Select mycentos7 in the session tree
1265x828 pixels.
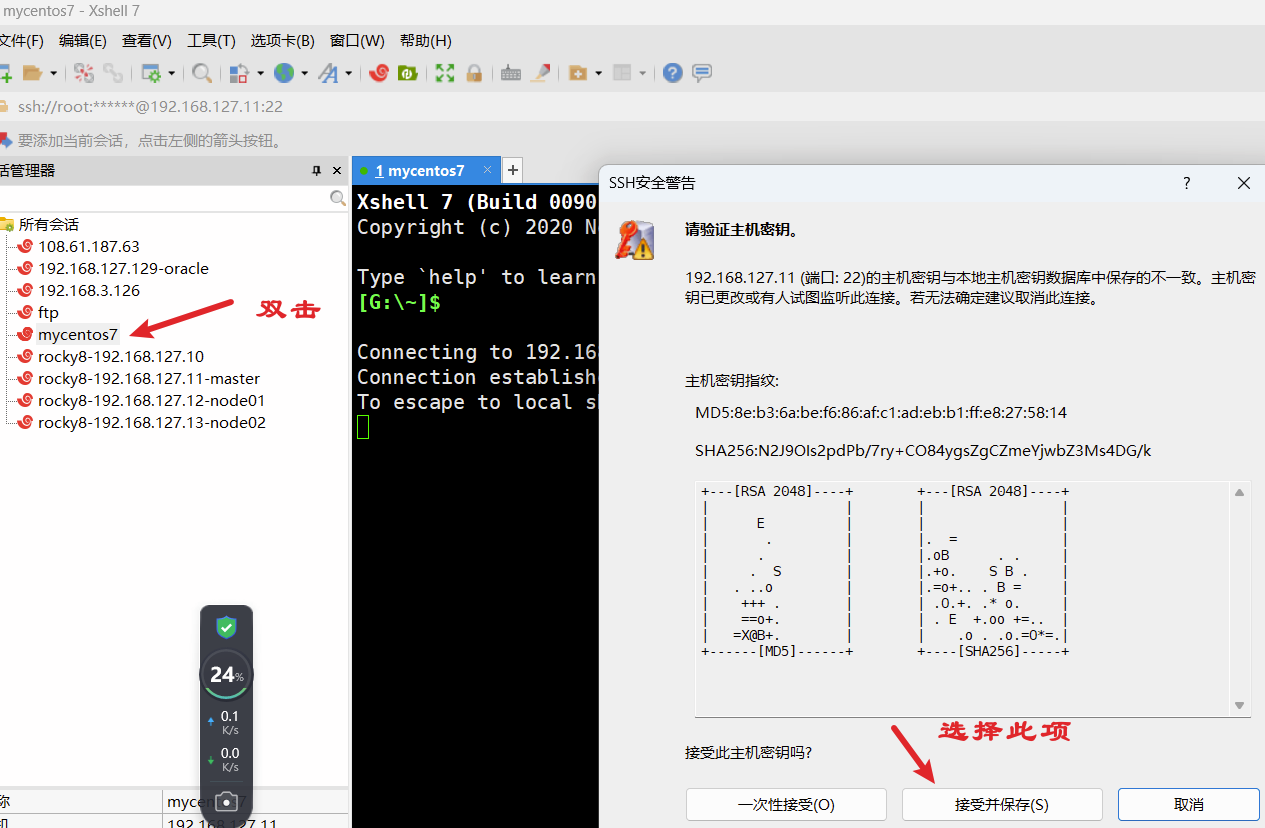pyautogui.click(x=78, y=334)
